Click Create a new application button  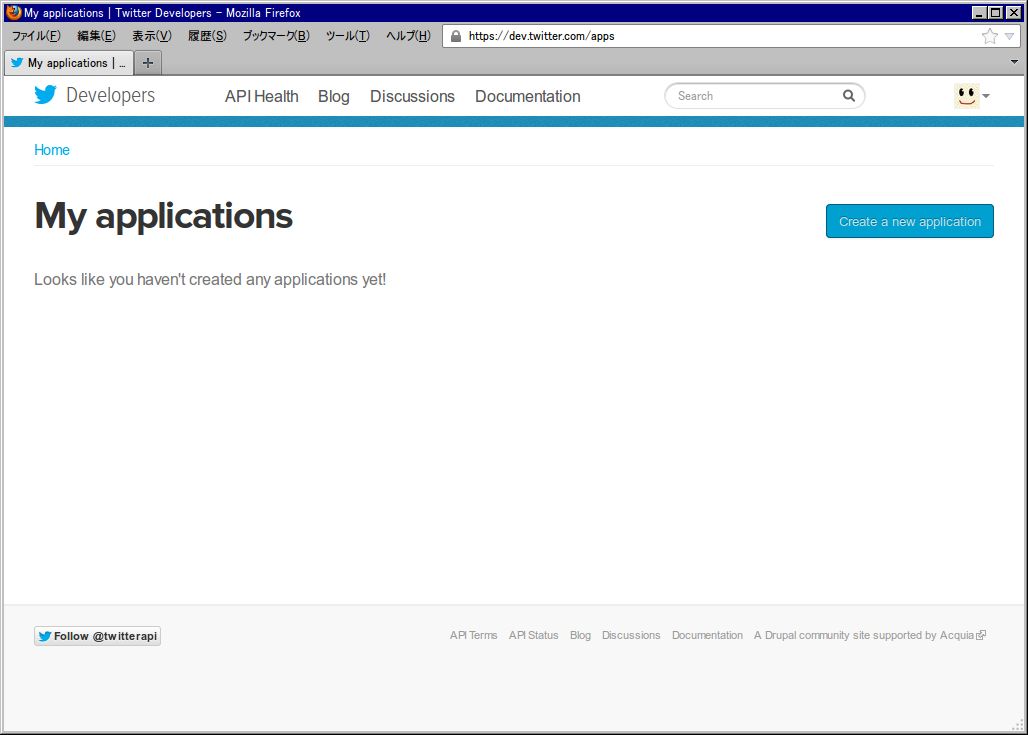909,221
